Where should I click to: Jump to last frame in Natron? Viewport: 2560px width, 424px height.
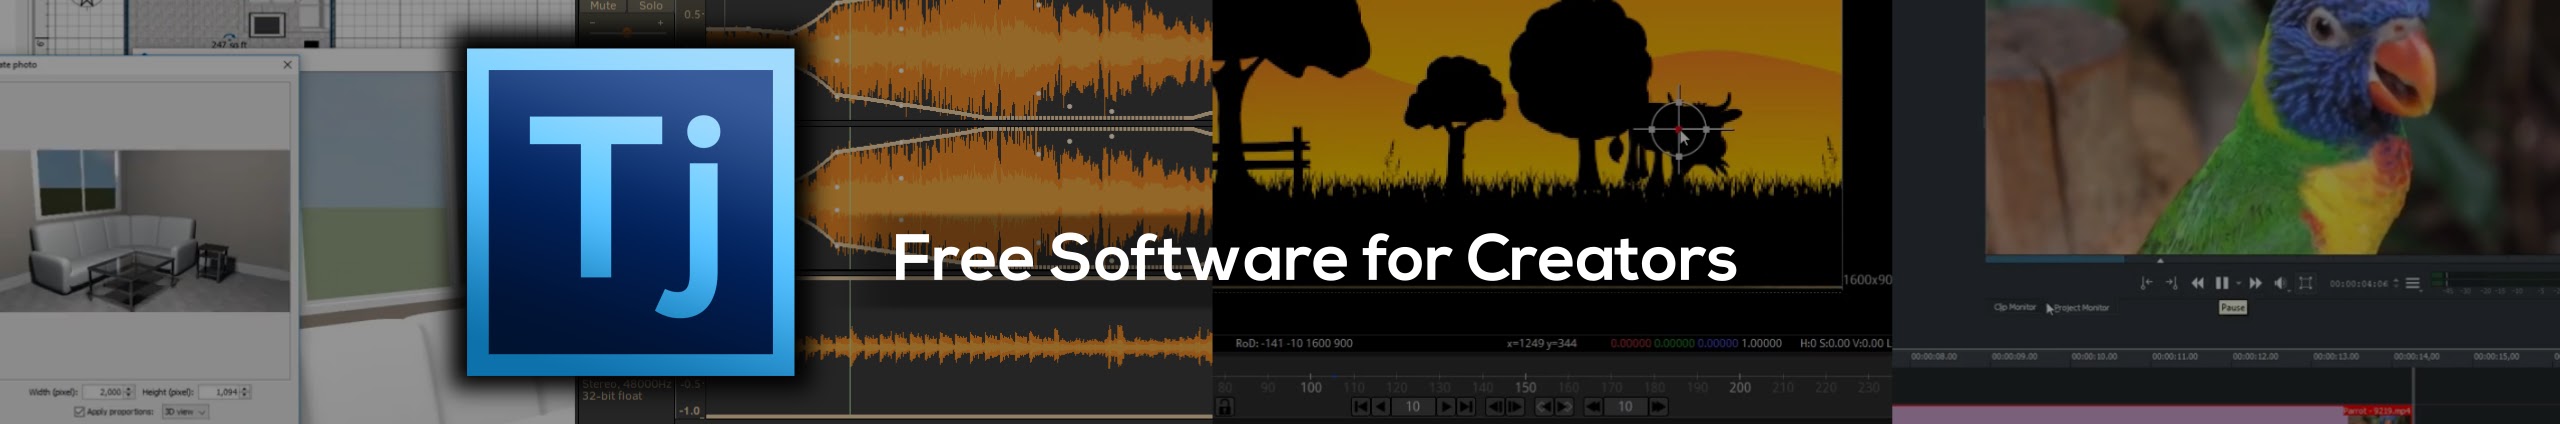1466,407
